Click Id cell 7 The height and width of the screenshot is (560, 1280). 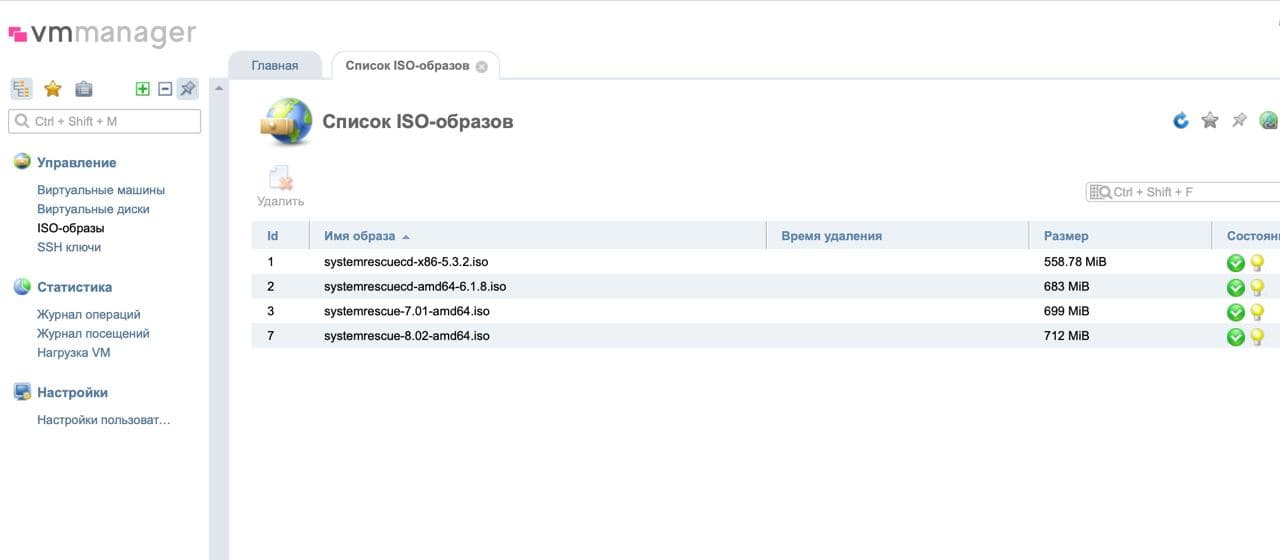(x=271, y=336)
